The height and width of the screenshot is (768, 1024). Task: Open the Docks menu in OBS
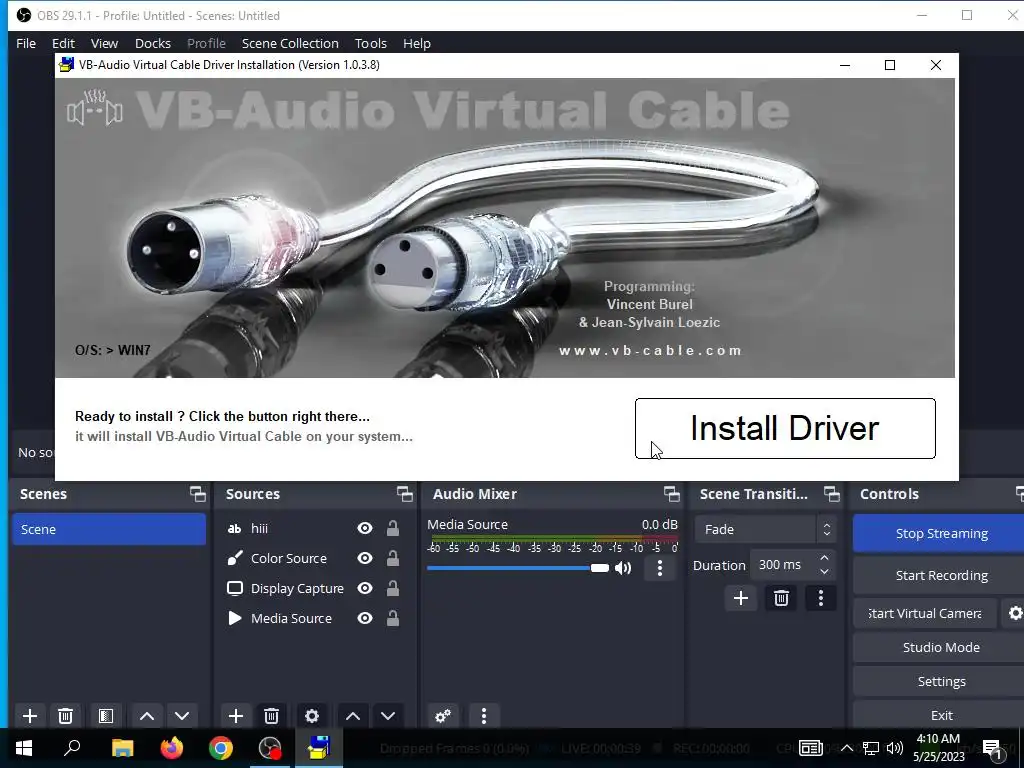coord(153,44)
